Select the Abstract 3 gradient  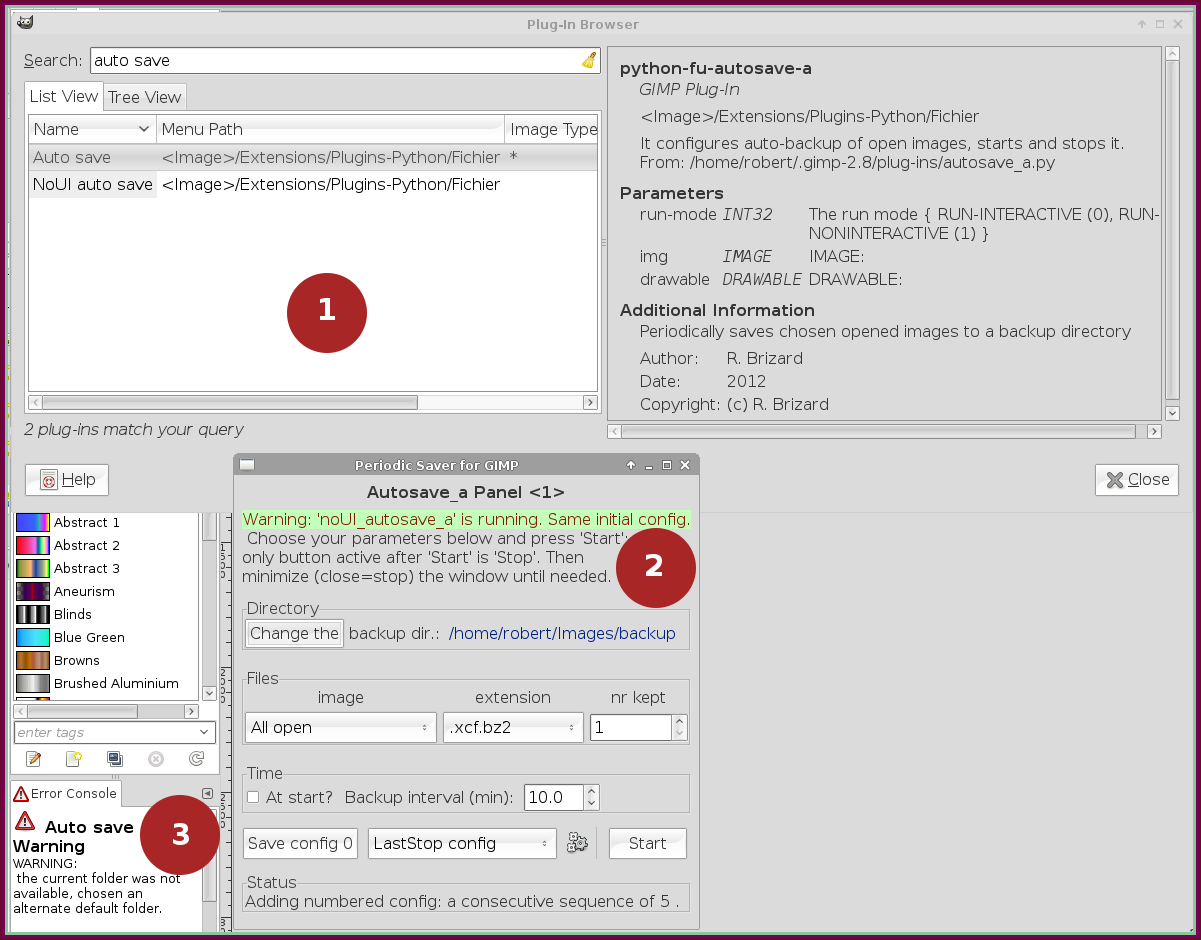click(106, 568)
